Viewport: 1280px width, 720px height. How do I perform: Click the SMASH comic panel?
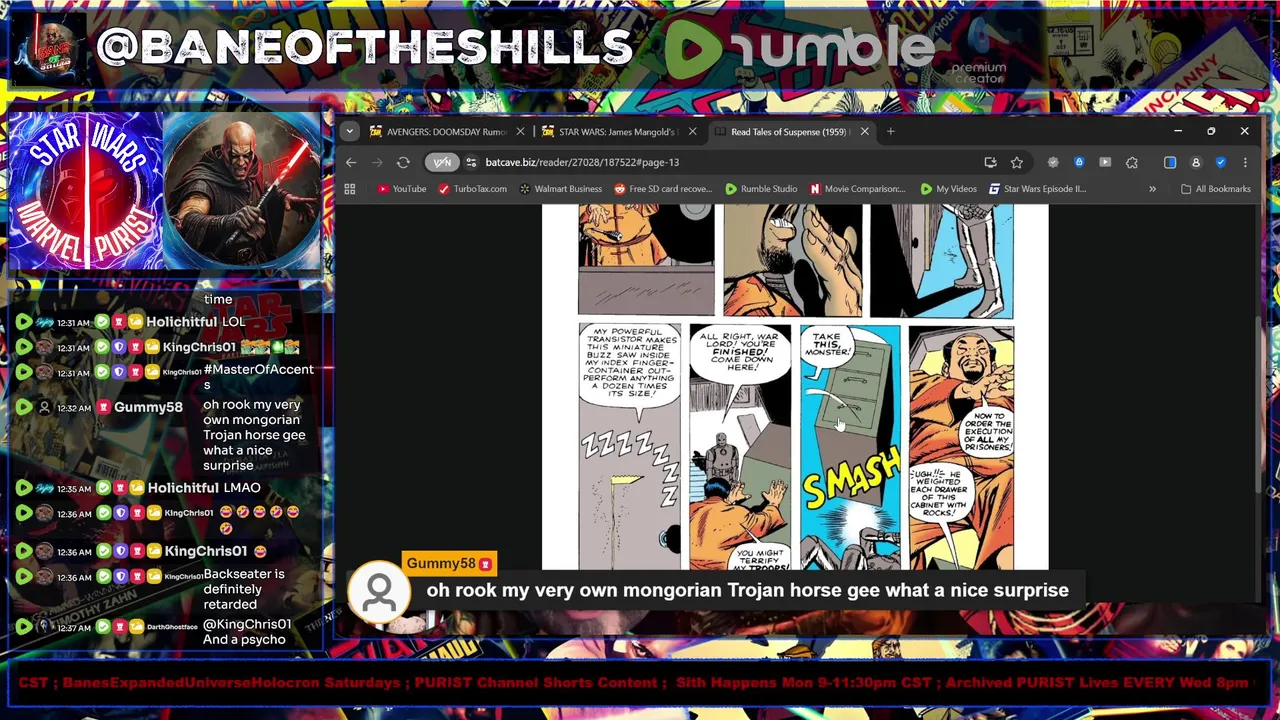tap(850, 447)
